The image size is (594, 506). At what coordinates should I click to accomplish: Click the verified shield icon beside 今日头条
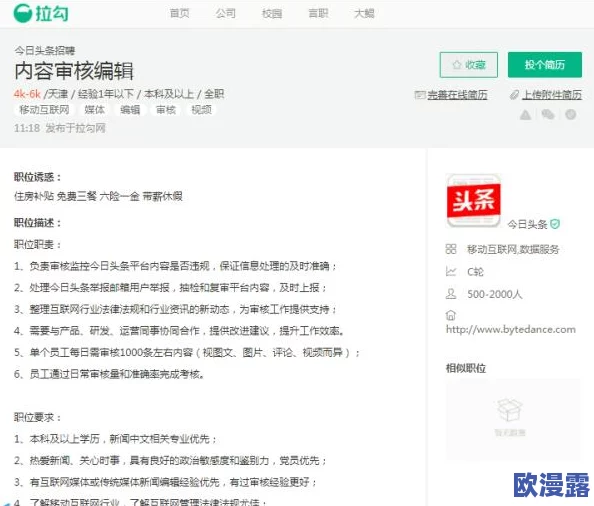click(x=555, y=224)
